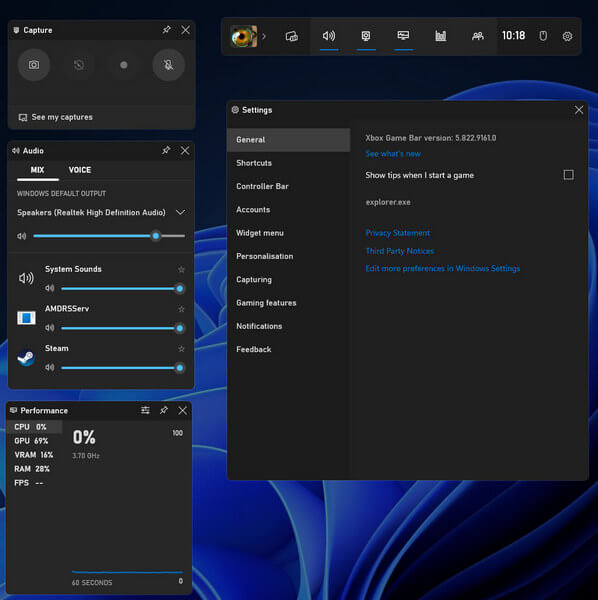Toggle click-through mouse icon on Game Bar
598x600 pixels.
(x=543, y=36)
